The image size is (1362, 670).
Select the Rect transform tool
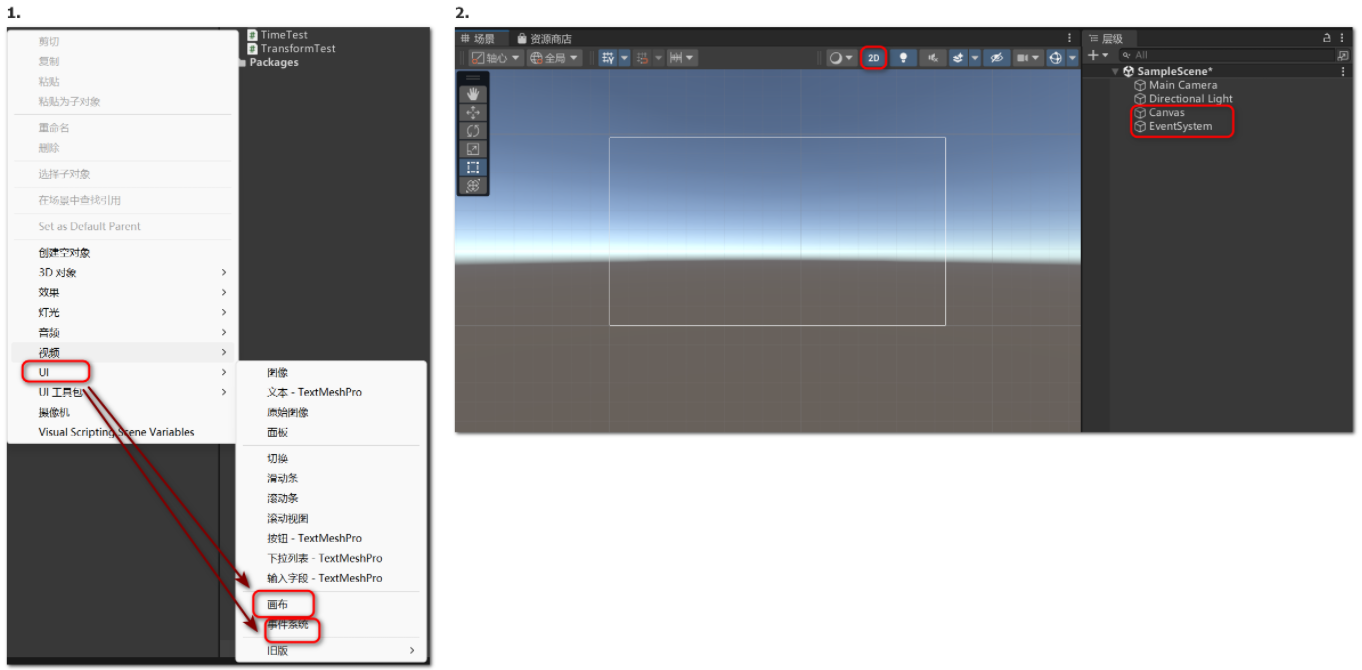[473, 167]
